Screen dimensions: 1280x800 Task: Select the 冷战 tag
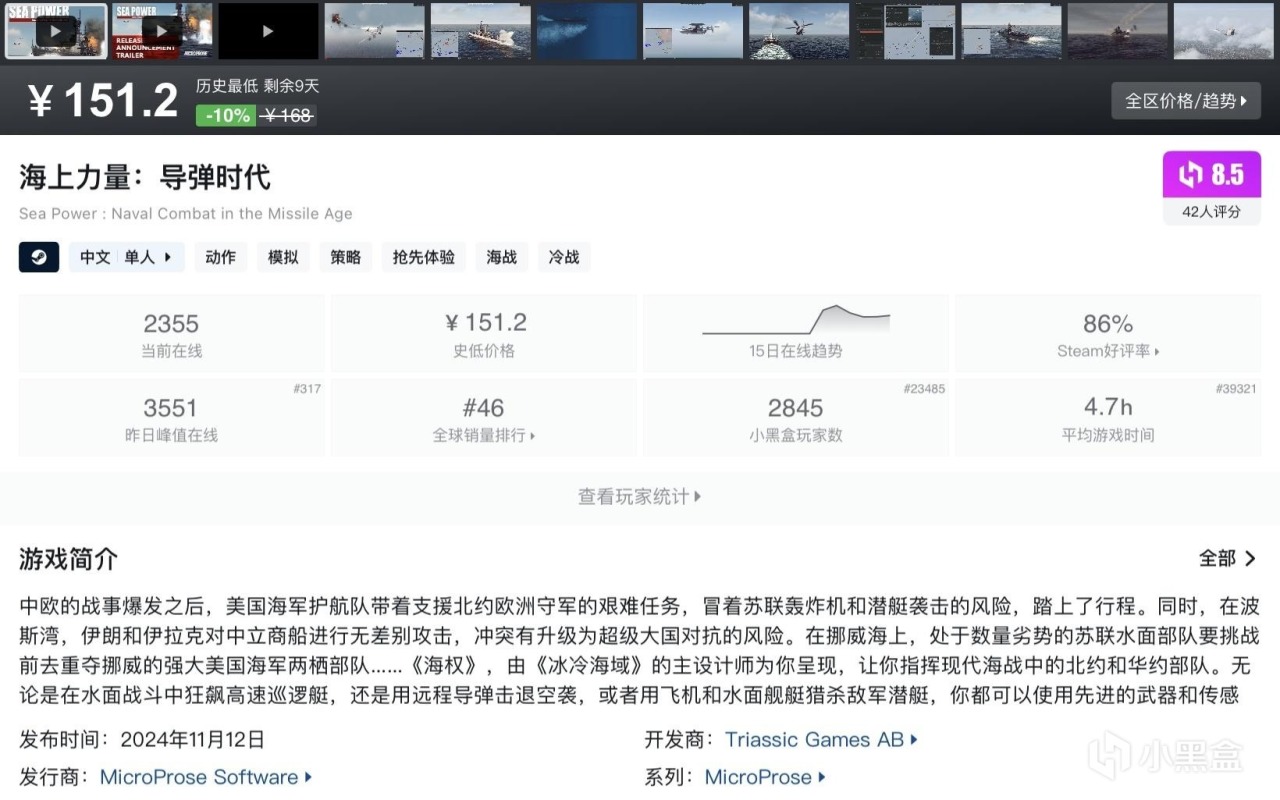point(564,257)
